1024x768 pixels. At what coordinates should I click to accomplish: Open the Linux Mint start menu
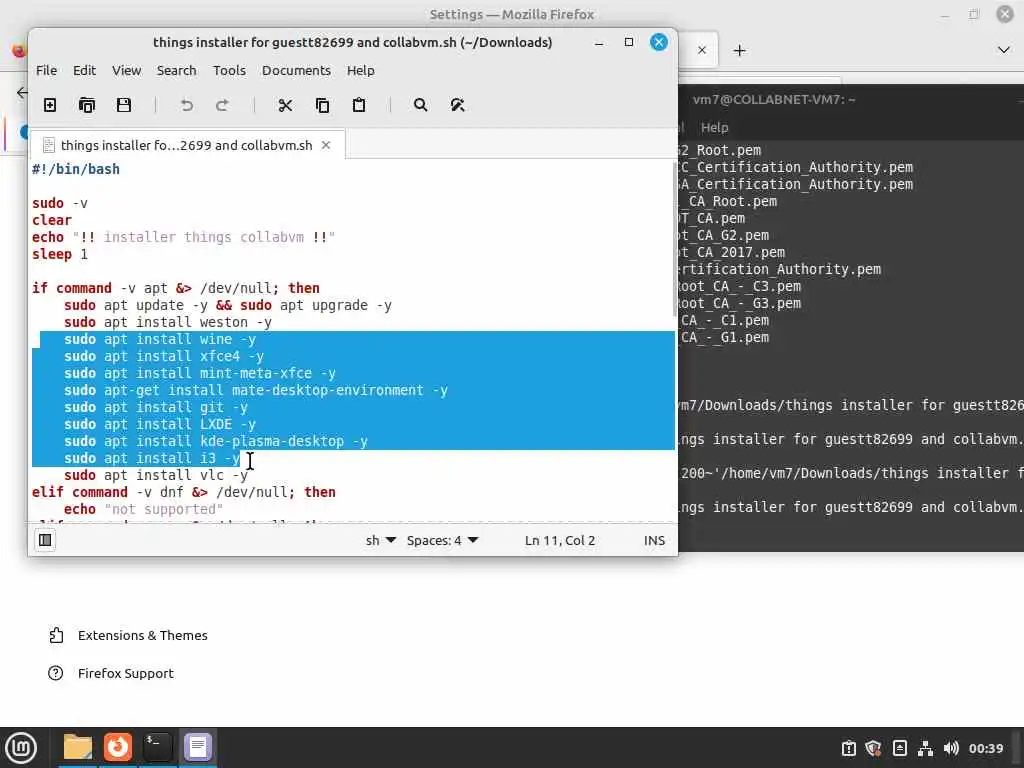(21, 747)
